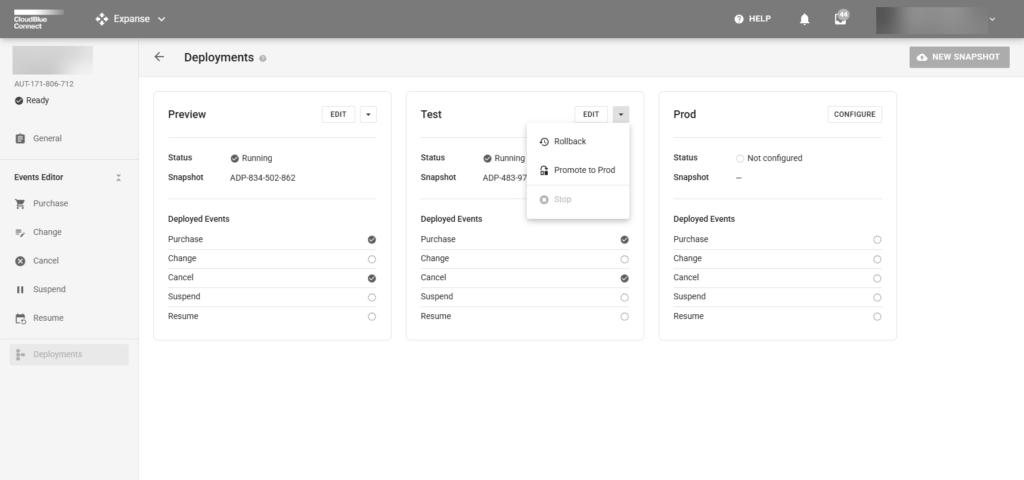Click the Promote to Prod icon
1024x480 pixels.
pyautogui.click(x=544, y=170)
